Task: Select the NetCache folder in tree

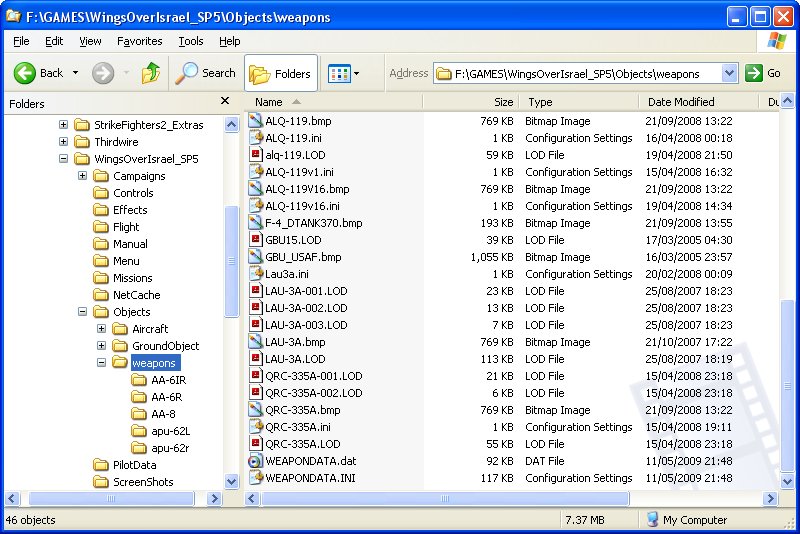Action: point(136,295)
